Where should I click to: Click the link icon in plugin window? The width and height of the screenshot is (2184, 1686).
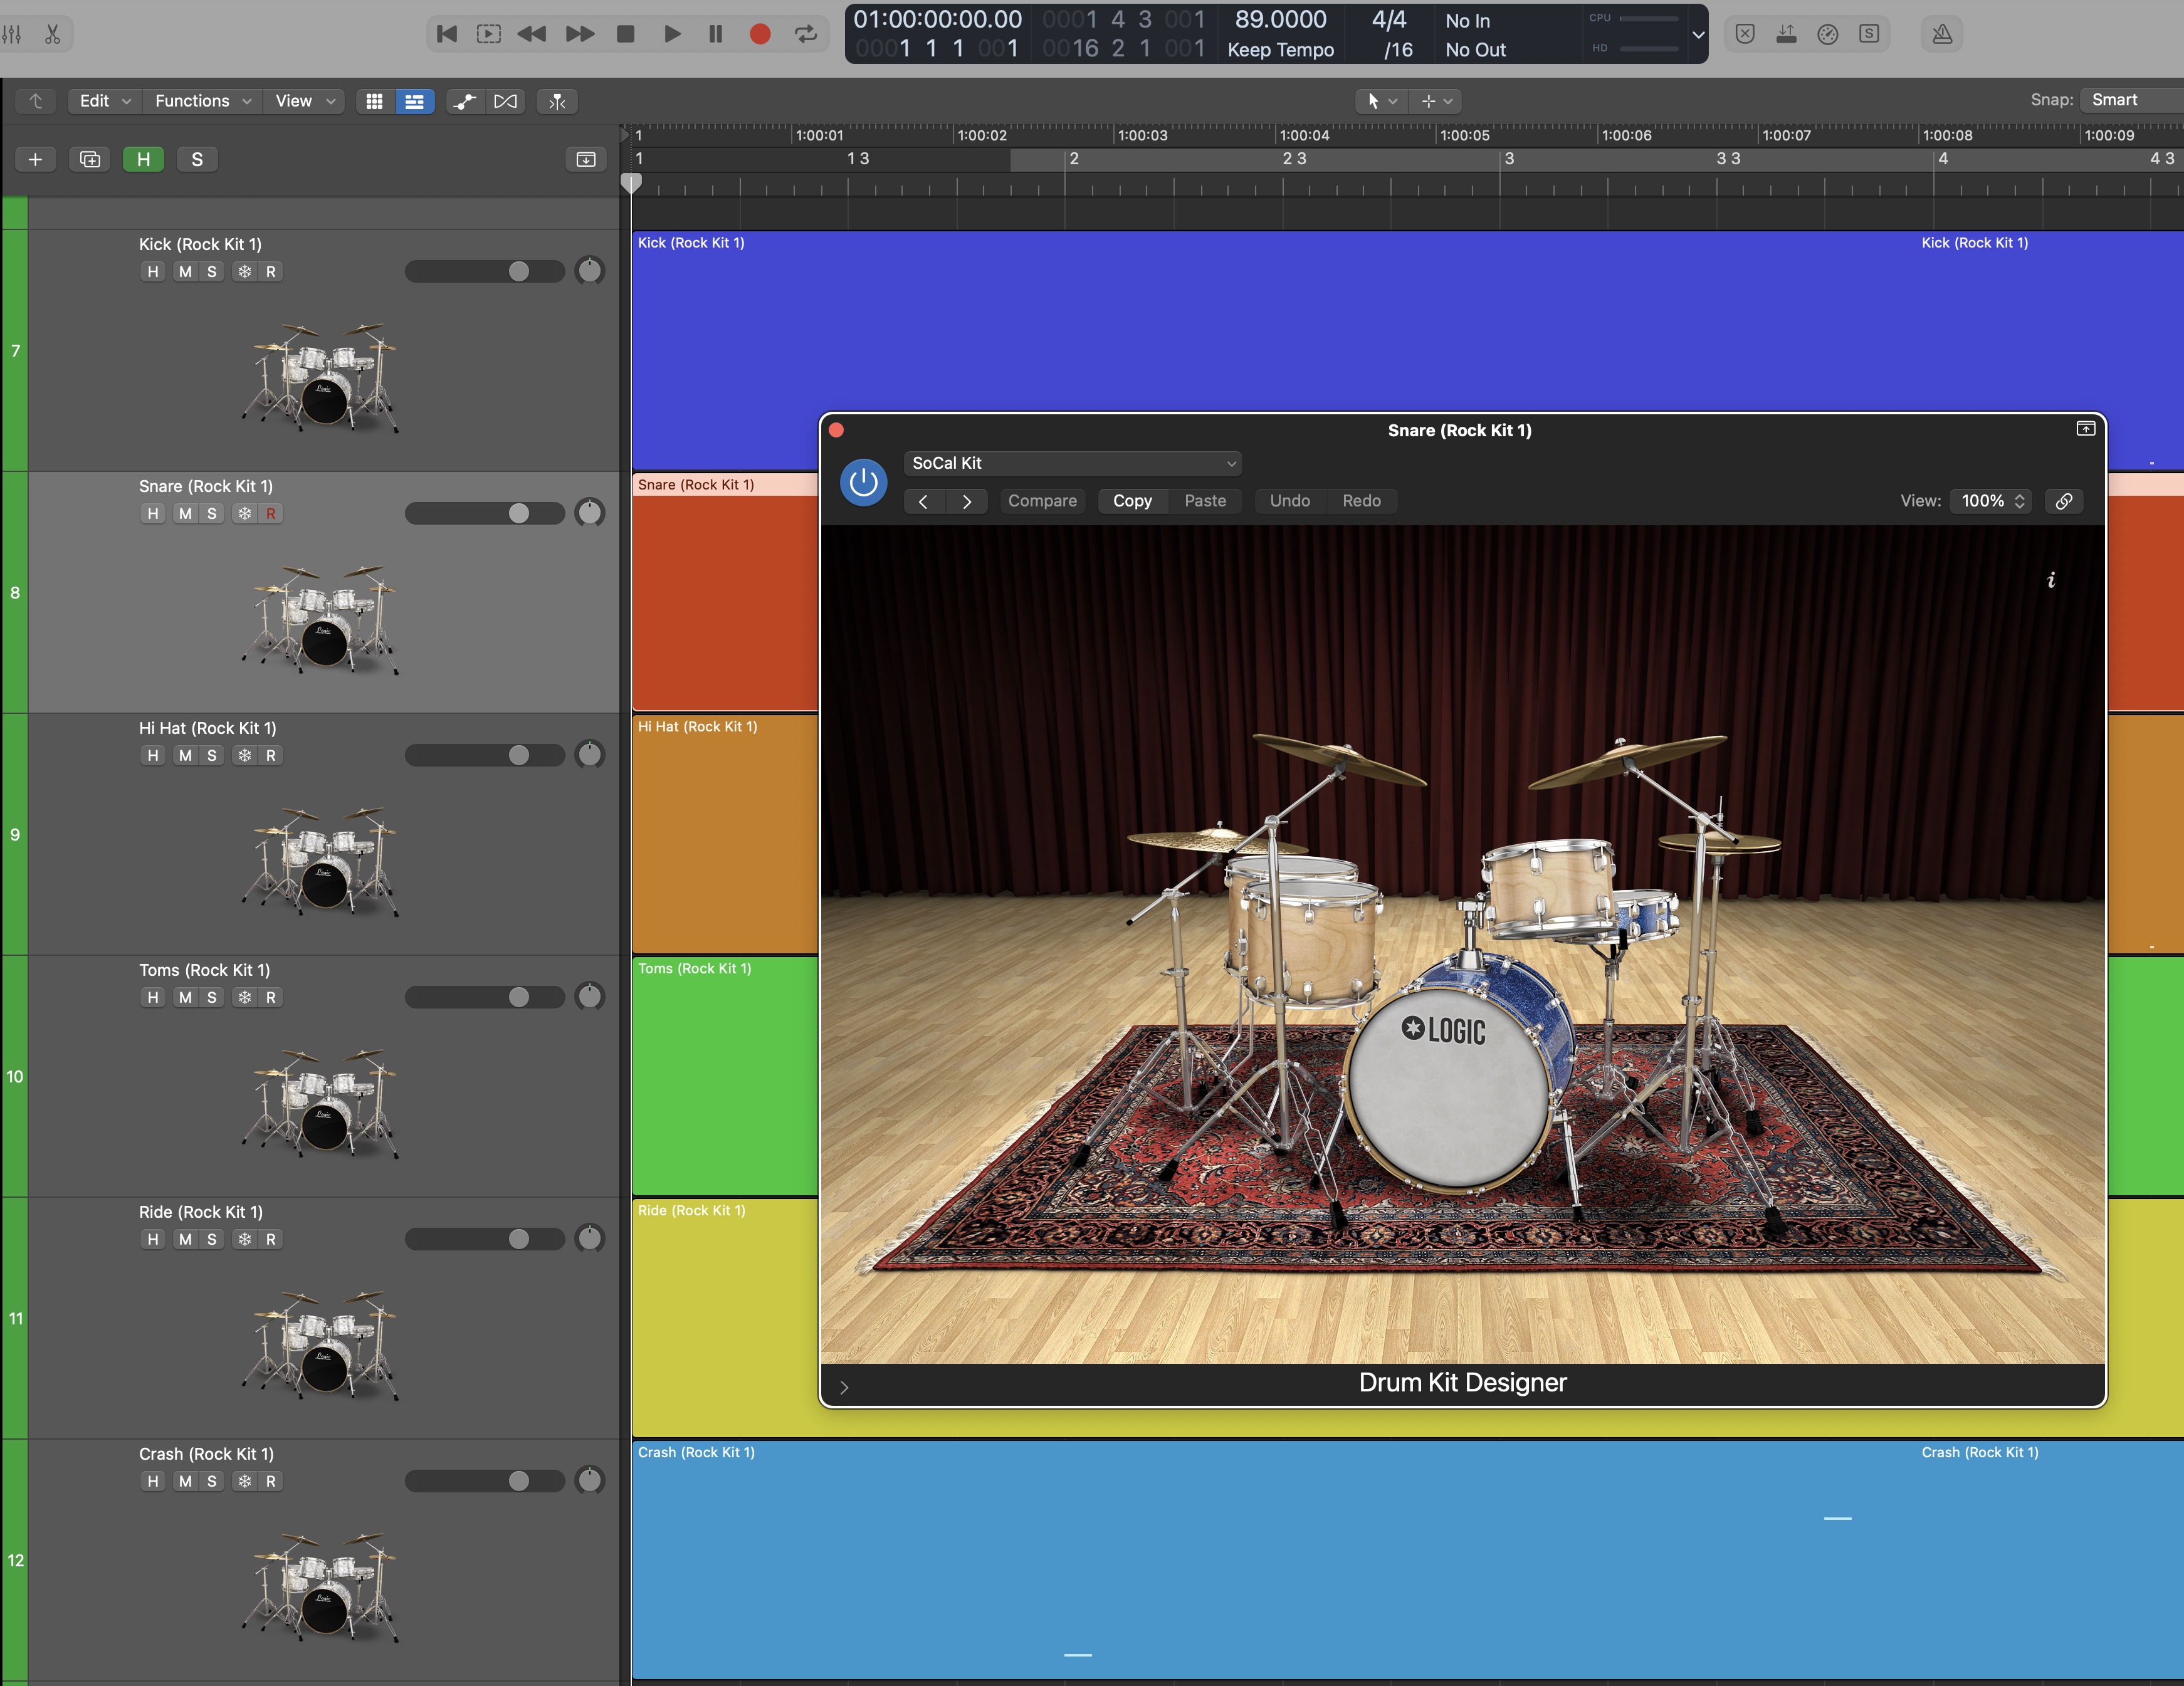click(2064, 501)
